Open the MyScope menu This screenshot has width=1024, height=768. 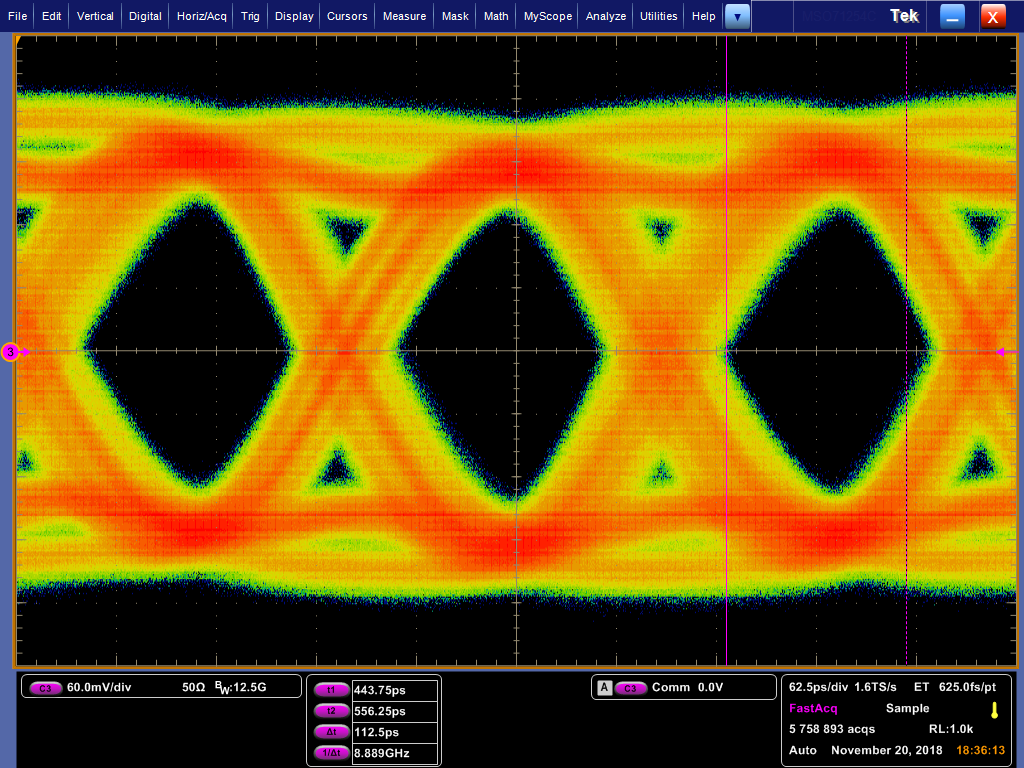point(547,16)
